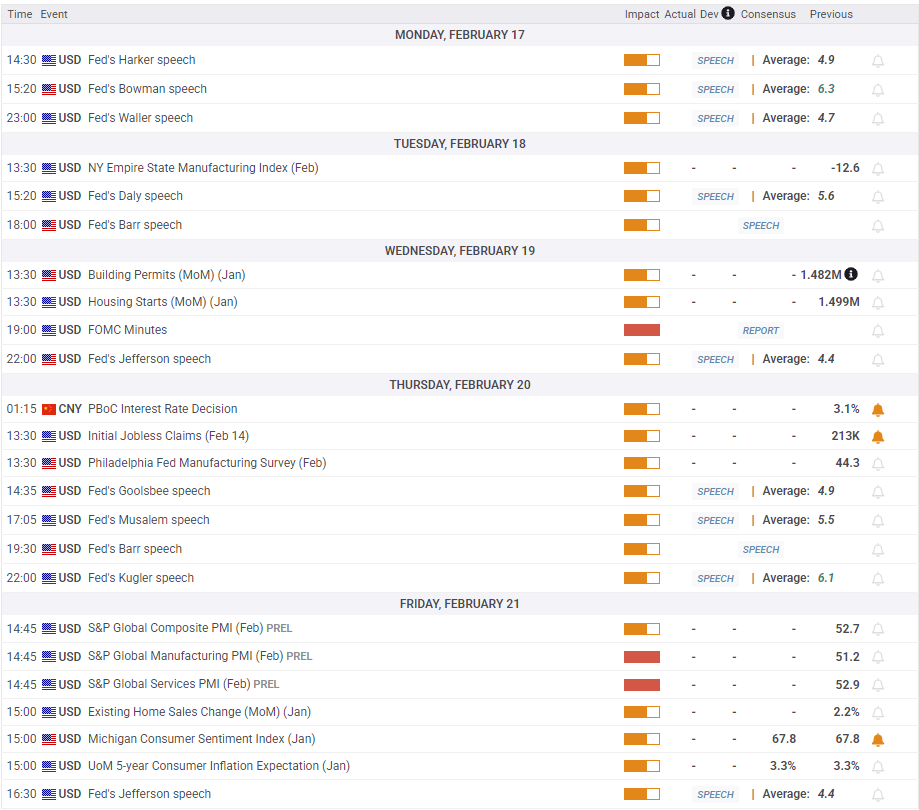
Task: Toggle alert bell for Initial Jobless Claims
Action: click(x=878, y=437)
